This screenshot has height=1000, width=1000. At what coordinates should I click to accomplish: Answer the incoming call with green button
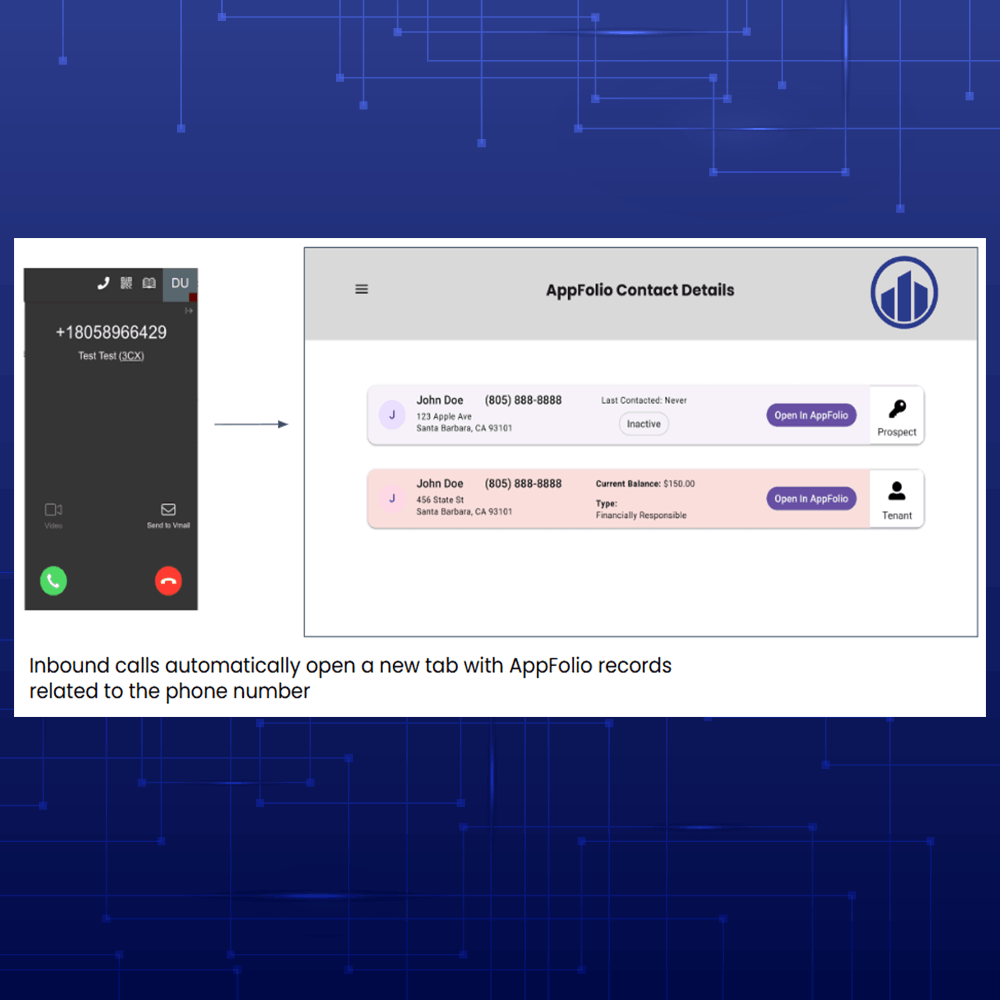54,581
